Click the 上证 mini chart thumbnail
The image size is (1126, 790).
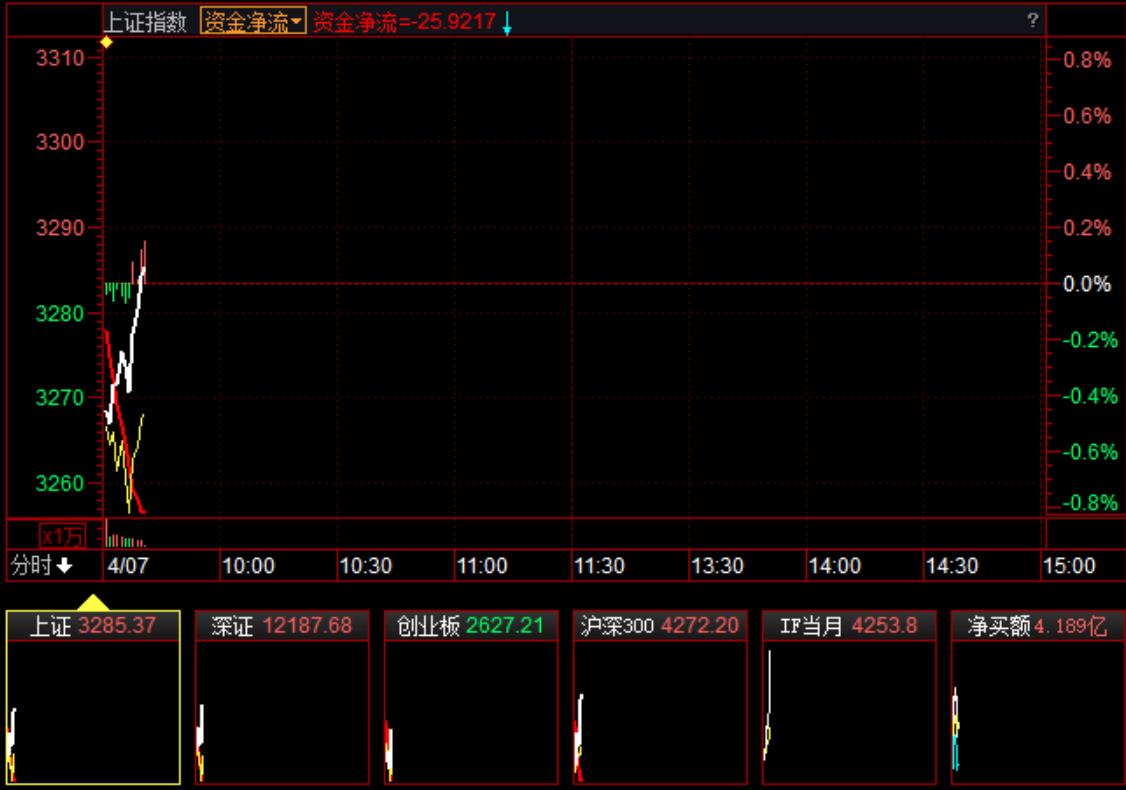pyautogui.click(x=93, y=712)
